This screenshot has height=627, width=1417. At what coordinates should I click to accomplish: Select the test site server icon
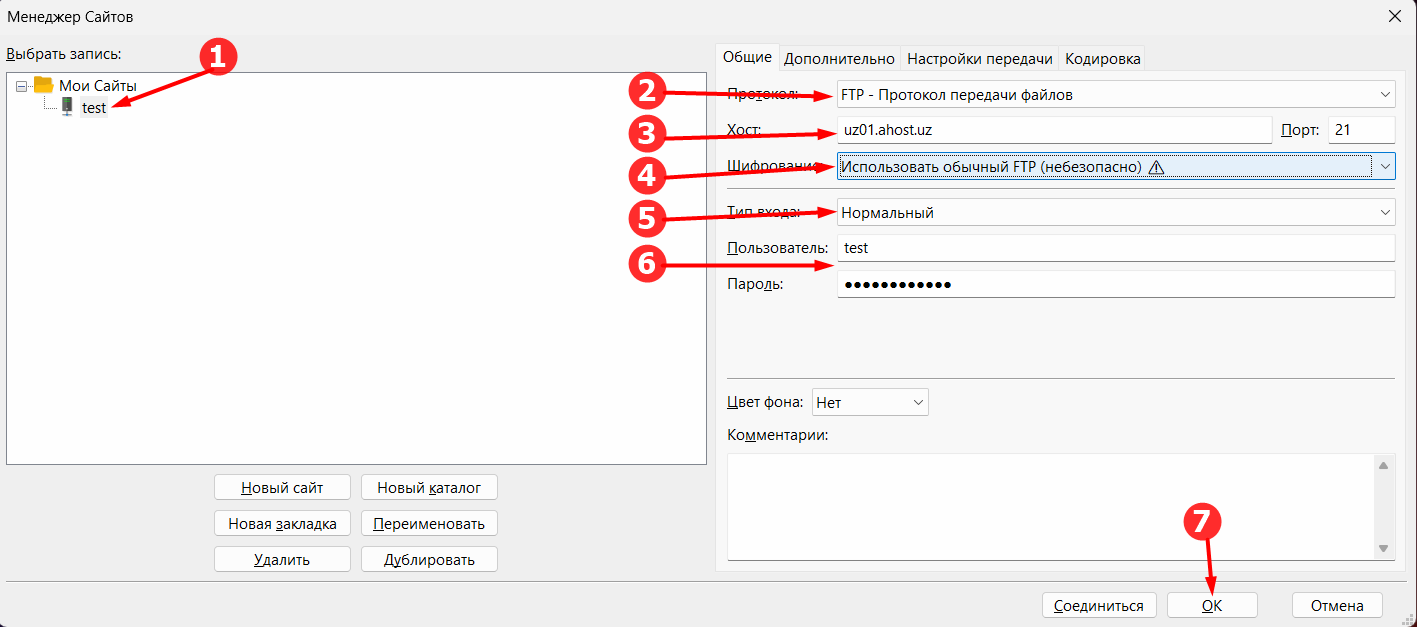(x=68, y=106)
